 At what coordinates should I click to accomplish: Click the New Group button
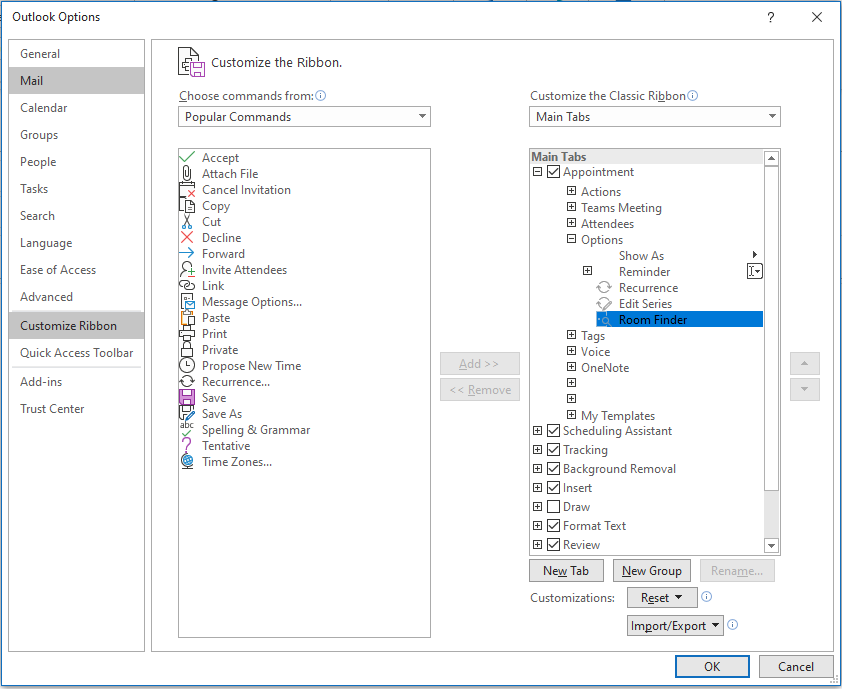(651, 570)
